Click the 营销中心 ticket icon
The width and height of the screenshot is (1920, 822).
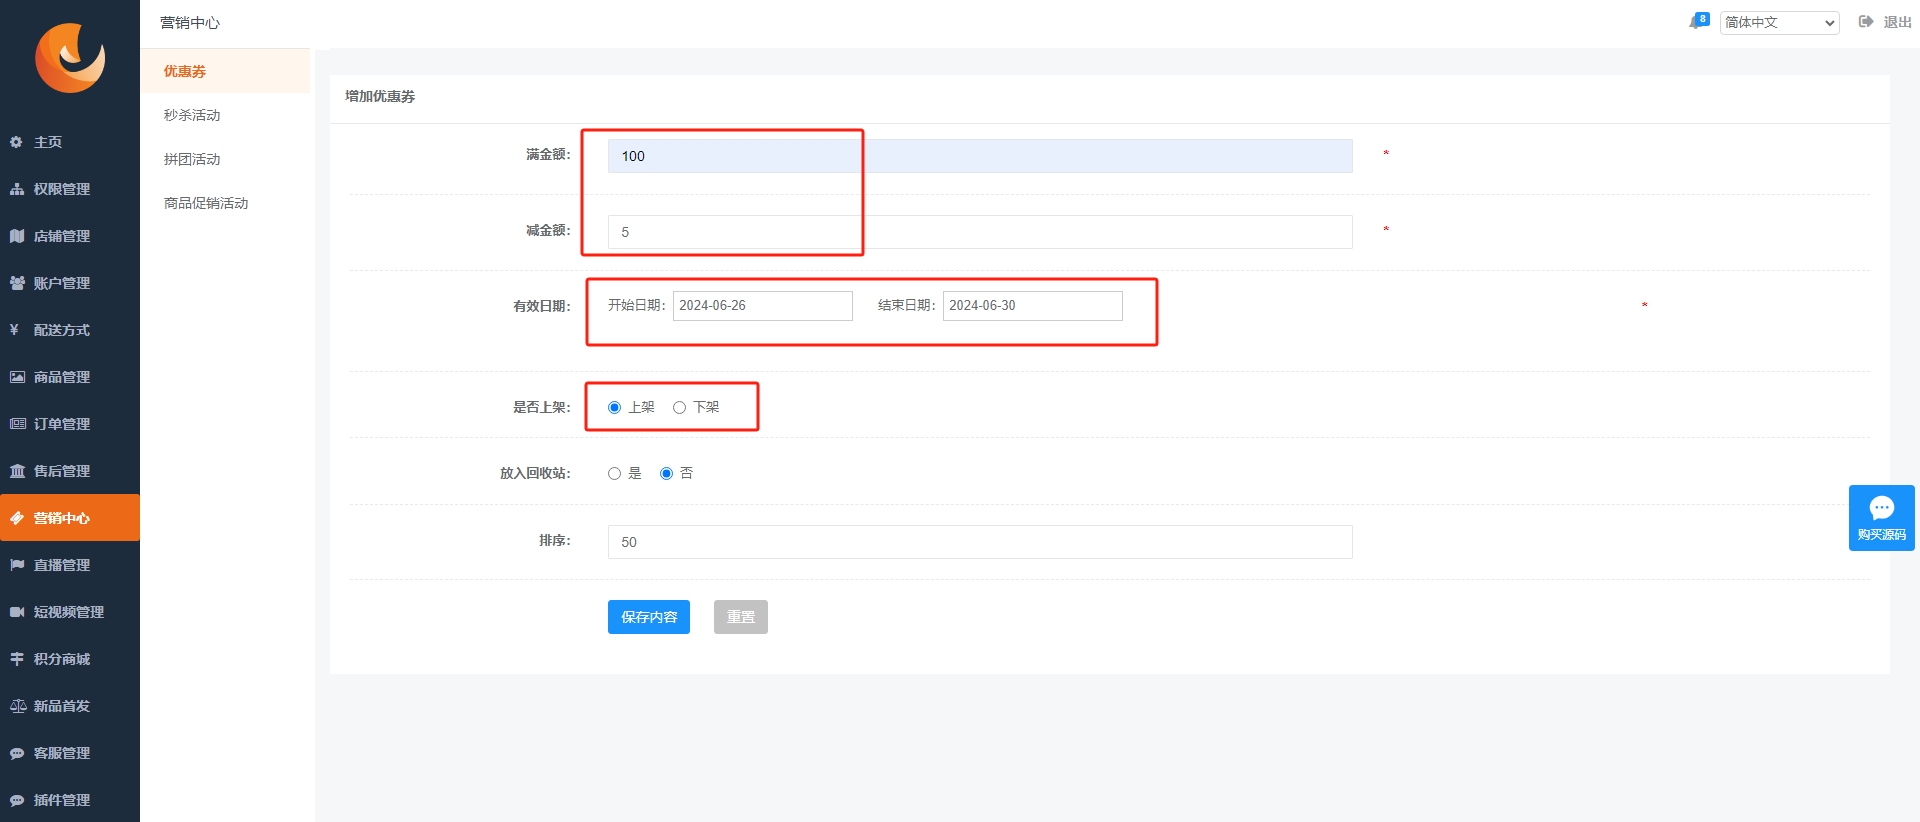pos(16,518)
